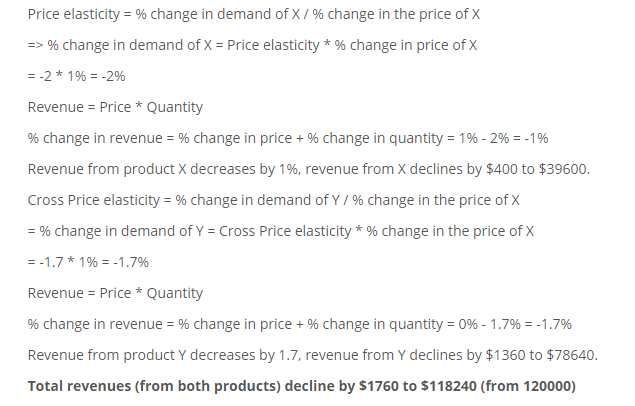The width and height of the screenshot is (635, 406).
Task: Click the line '% change in demand of X = Price elasticity'
Action: (252, 45)
